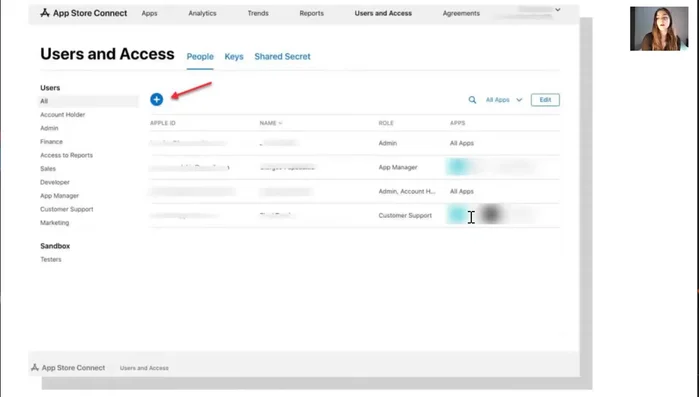Image resolution: width=699 pixels, height=397 pixels.
Task: Filter users by Account Holder
Action: click(62, 115)
